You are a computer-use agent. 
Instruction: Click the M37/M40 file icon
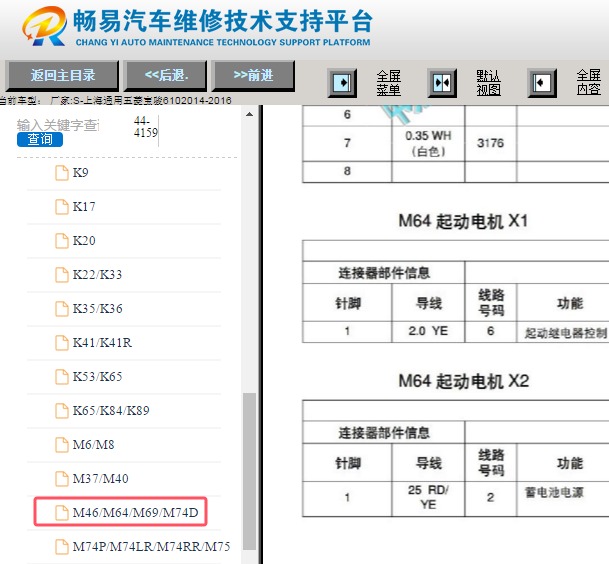(x=62, y=479)
